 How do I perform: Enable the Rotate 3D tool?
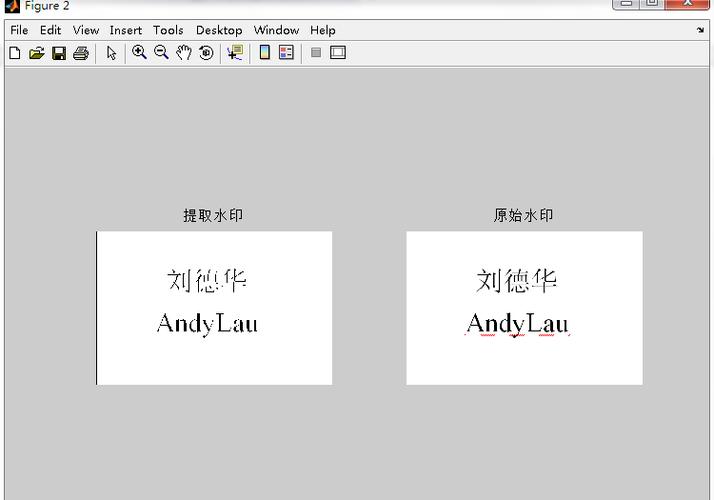coord(206,53)
